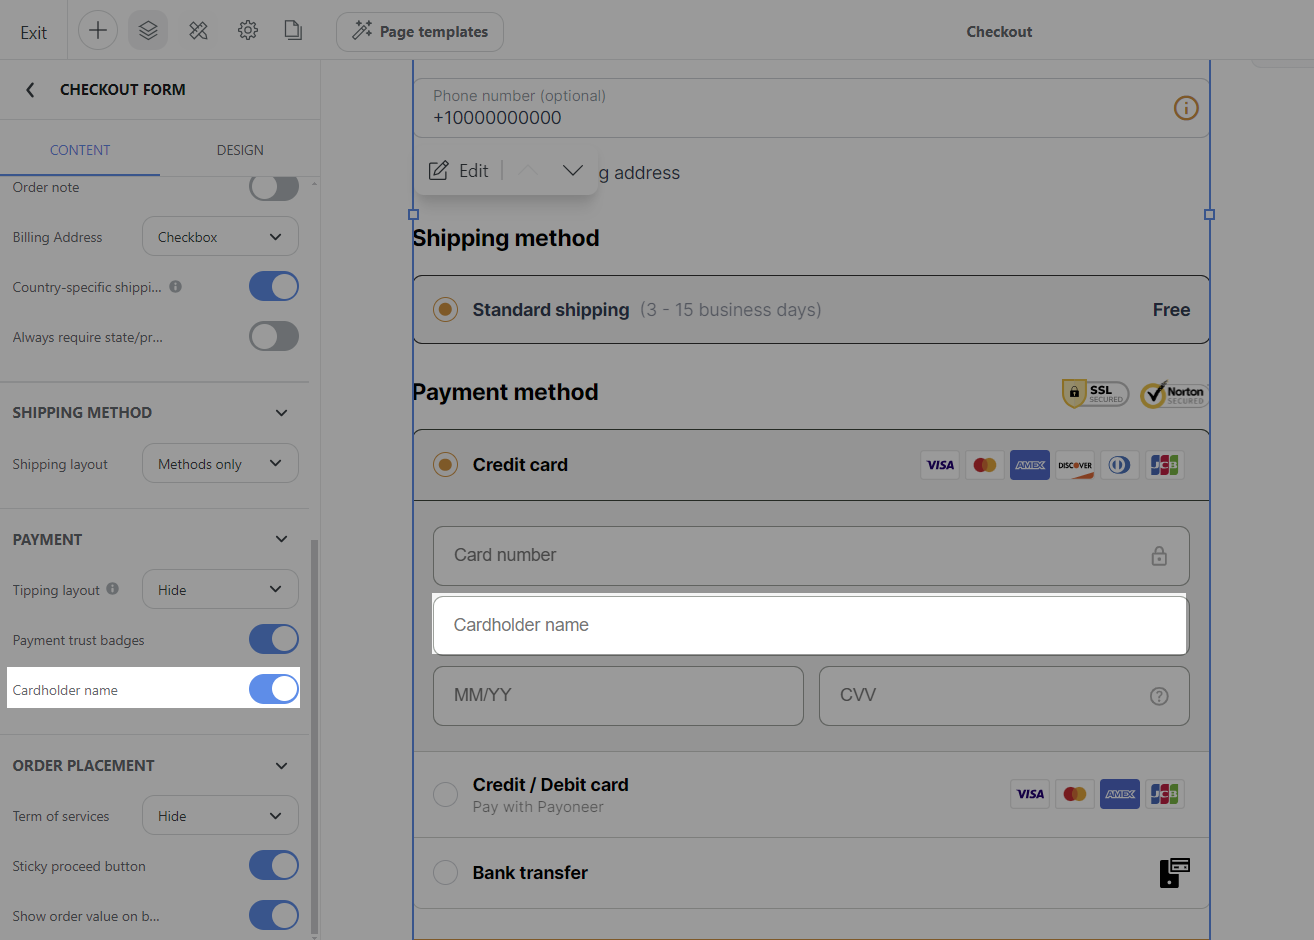
Task: Click the Visa logo in Payoneer row
Action: point(1030,794)
